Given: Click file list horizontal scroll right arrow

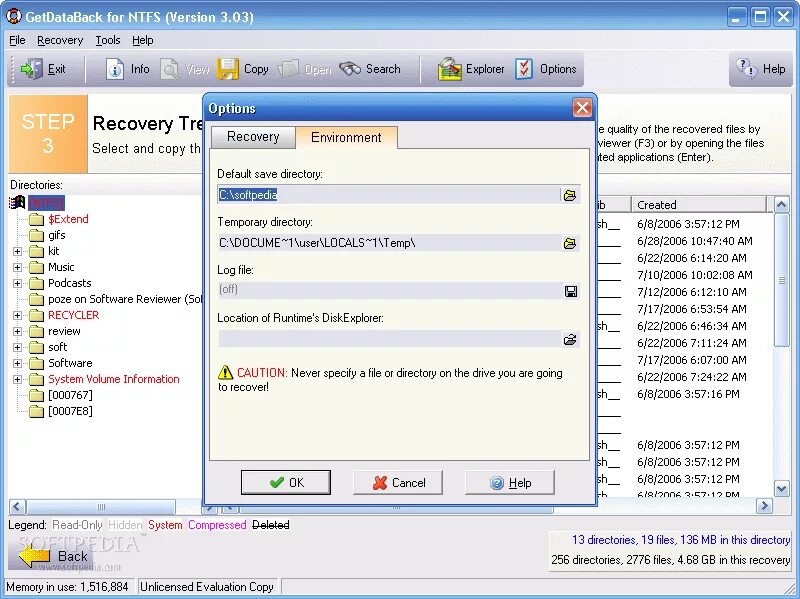Looking at the screenshot, I should [764, 506].
